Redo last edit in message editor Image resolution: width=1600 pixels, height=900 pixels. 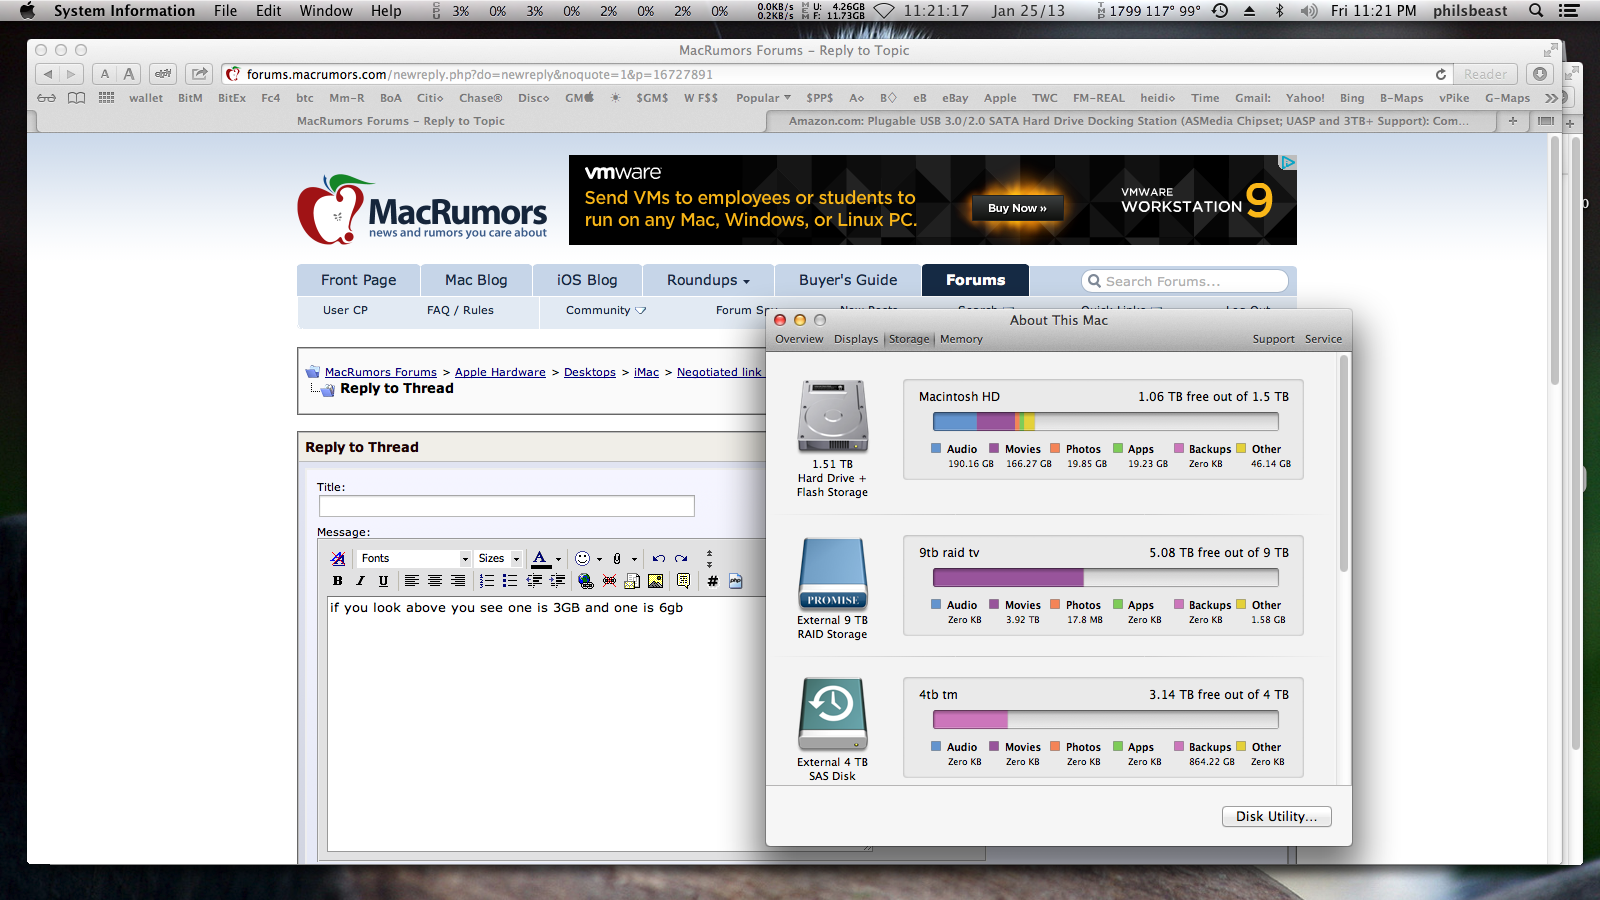[681, 558]
